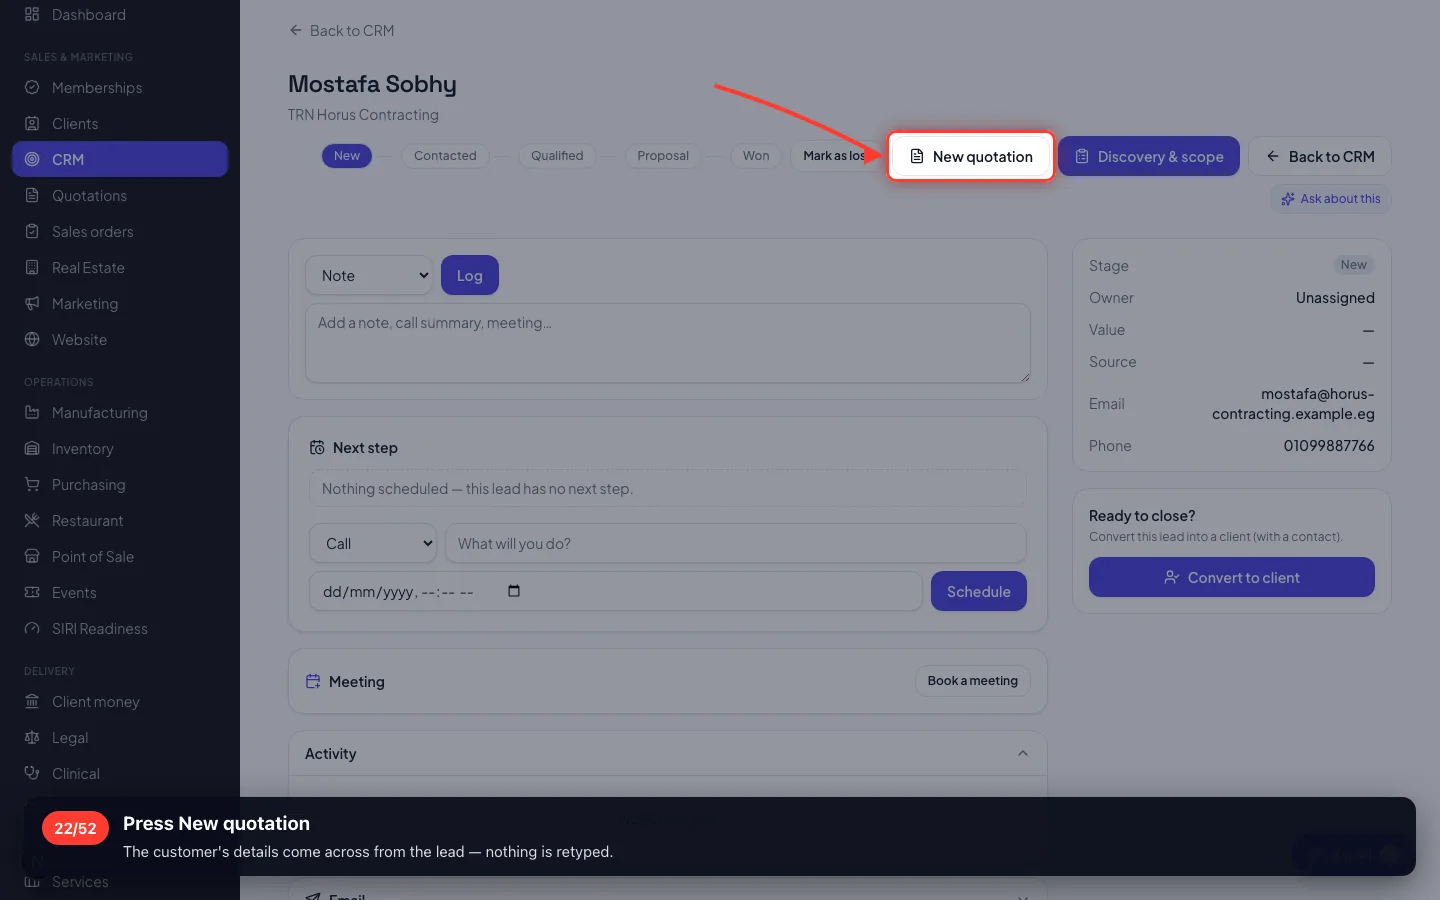Follow the top Back to CRM link
Image resolution: width=1440 pixels, height=900 pixels.
click(342, 31)
